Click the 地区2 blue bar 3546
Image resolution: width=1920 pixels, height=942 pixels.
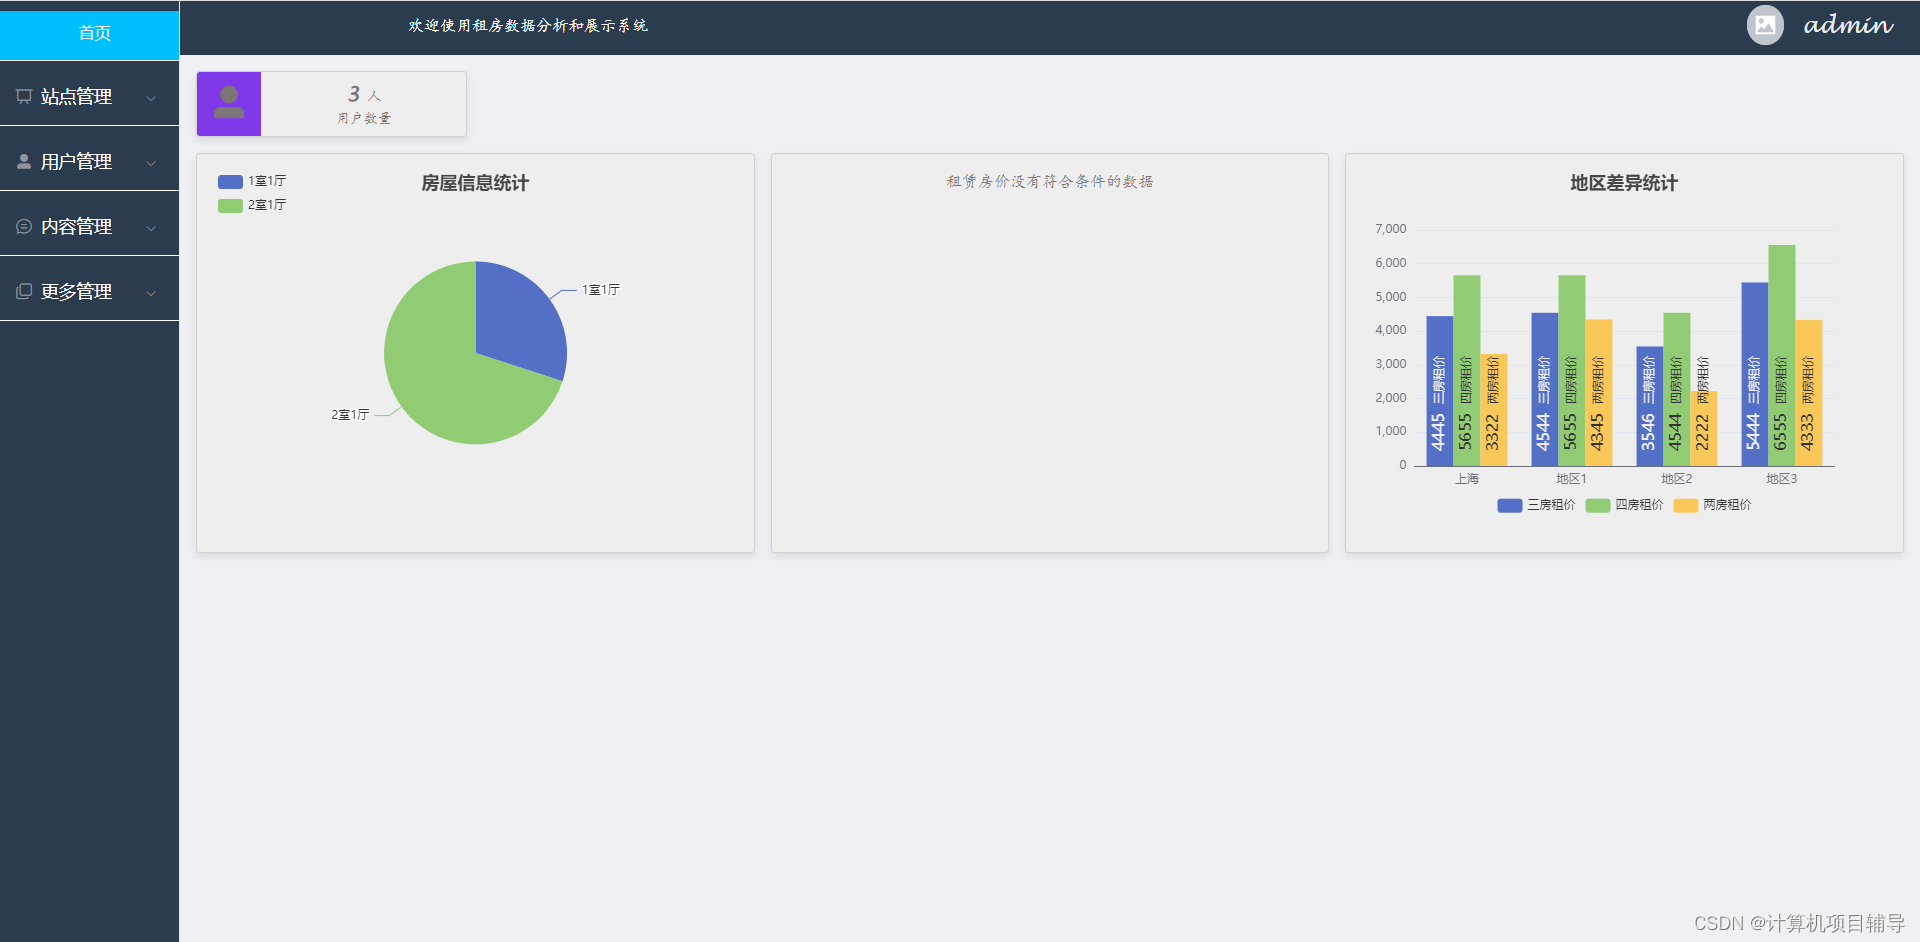point(1649,406)
